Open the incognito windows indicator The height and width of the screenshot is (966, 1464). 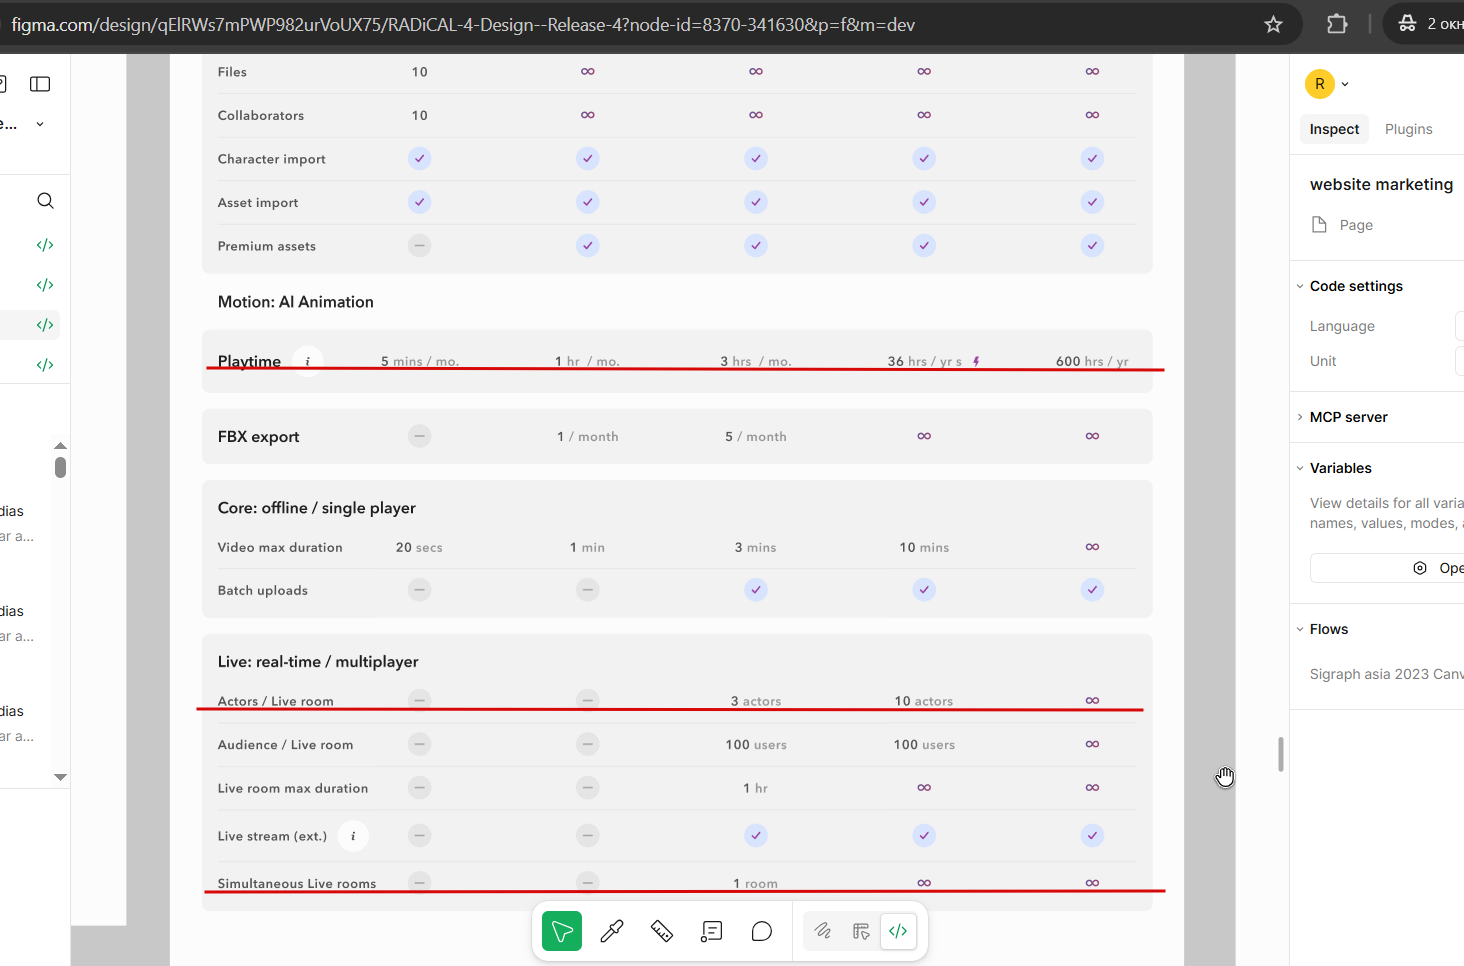pos(1429,24)
